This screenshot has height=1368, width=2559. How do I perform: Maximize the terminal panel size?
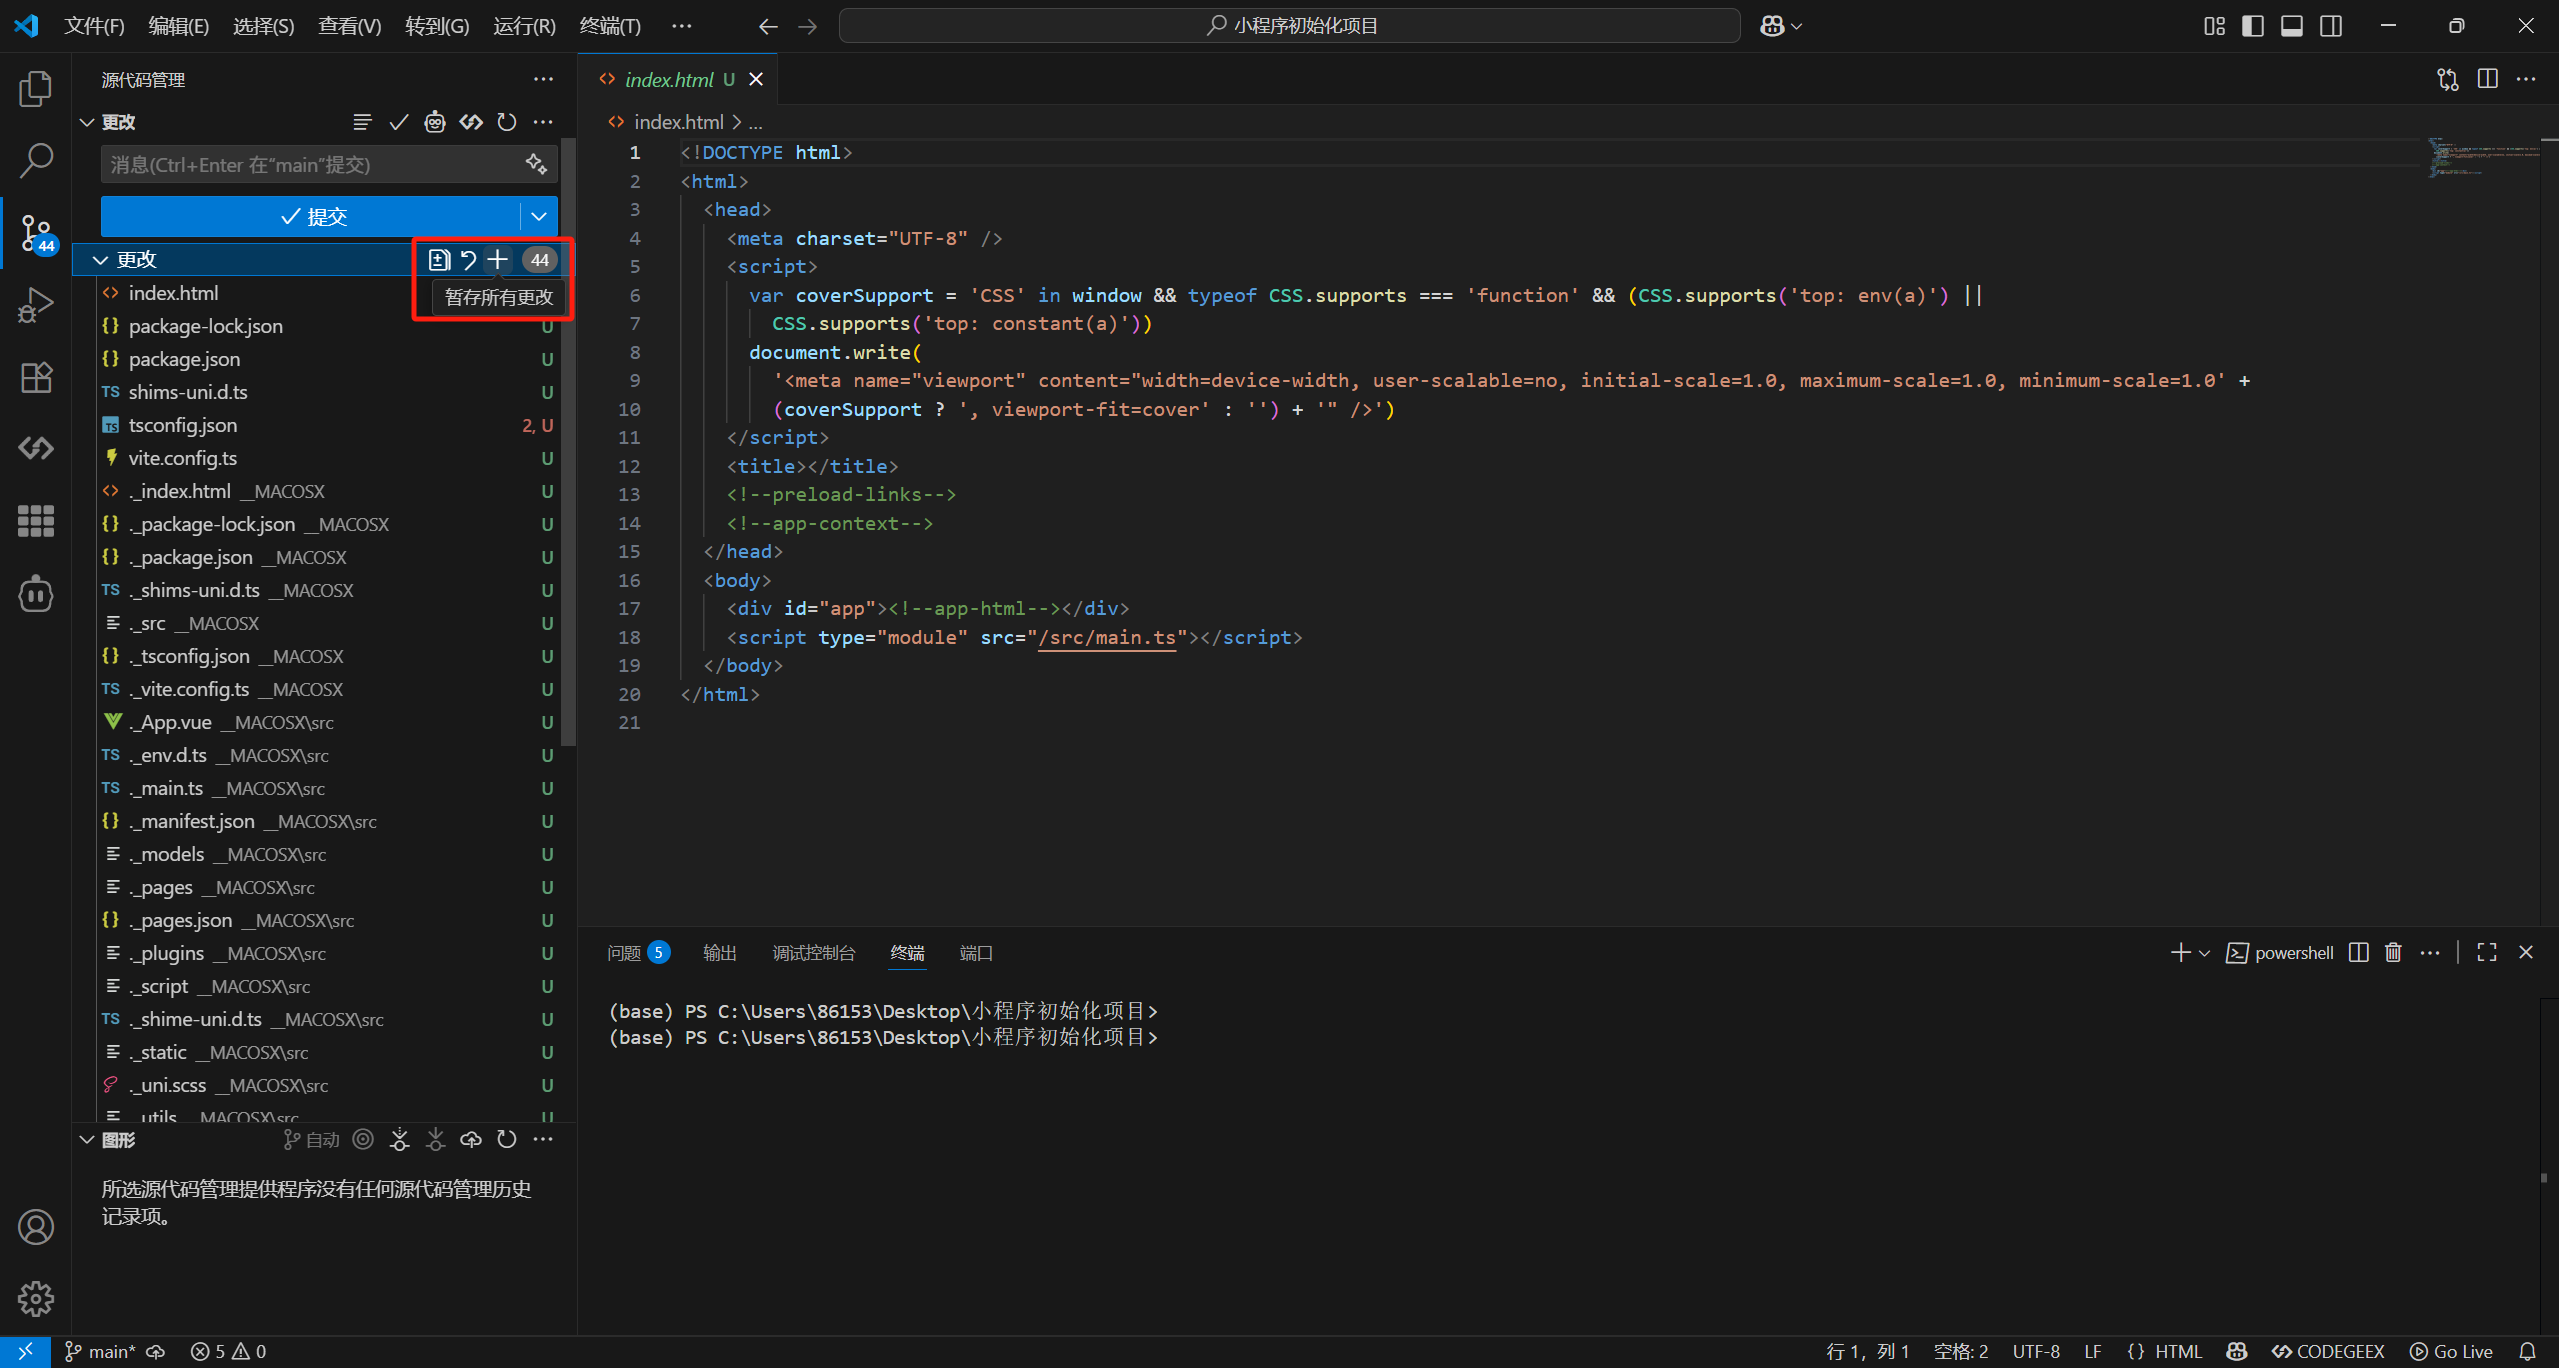[x=2487, y=952]
